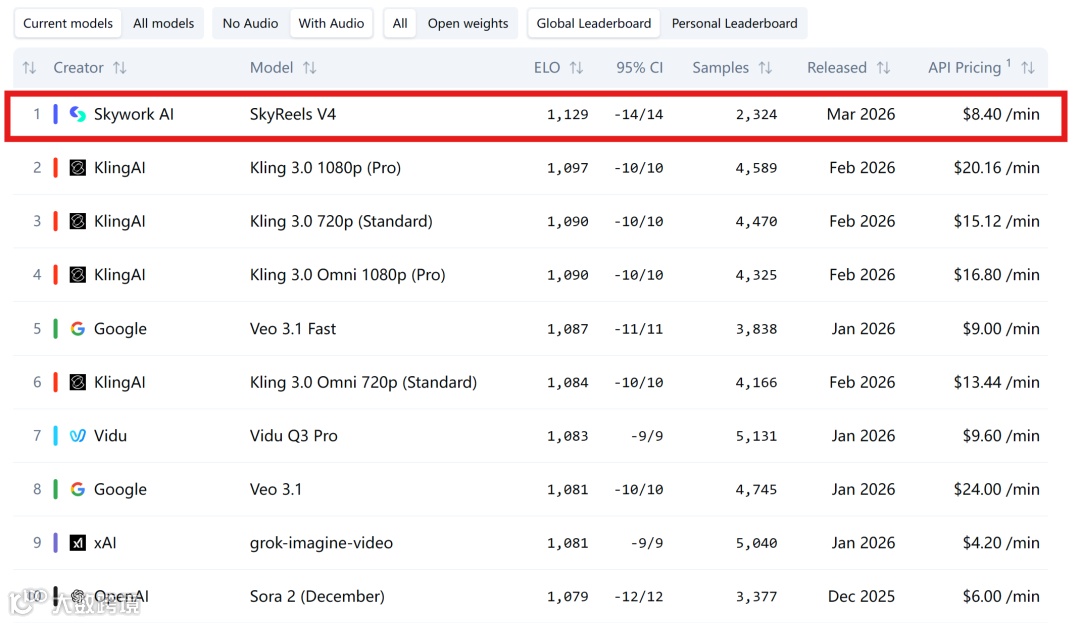
Task: Click Google logo in Veo 3.1 Fast row
Action: point(78,329)
